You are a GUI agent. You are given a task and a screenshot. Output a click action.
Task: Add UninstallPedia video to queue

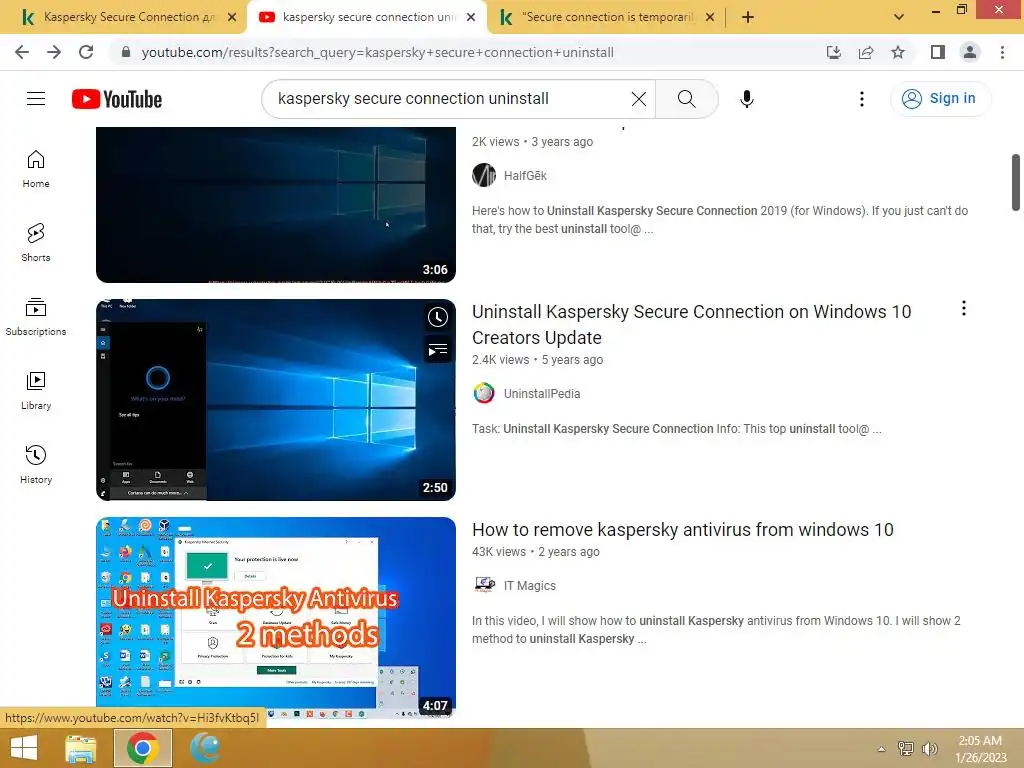pos(438,350)
